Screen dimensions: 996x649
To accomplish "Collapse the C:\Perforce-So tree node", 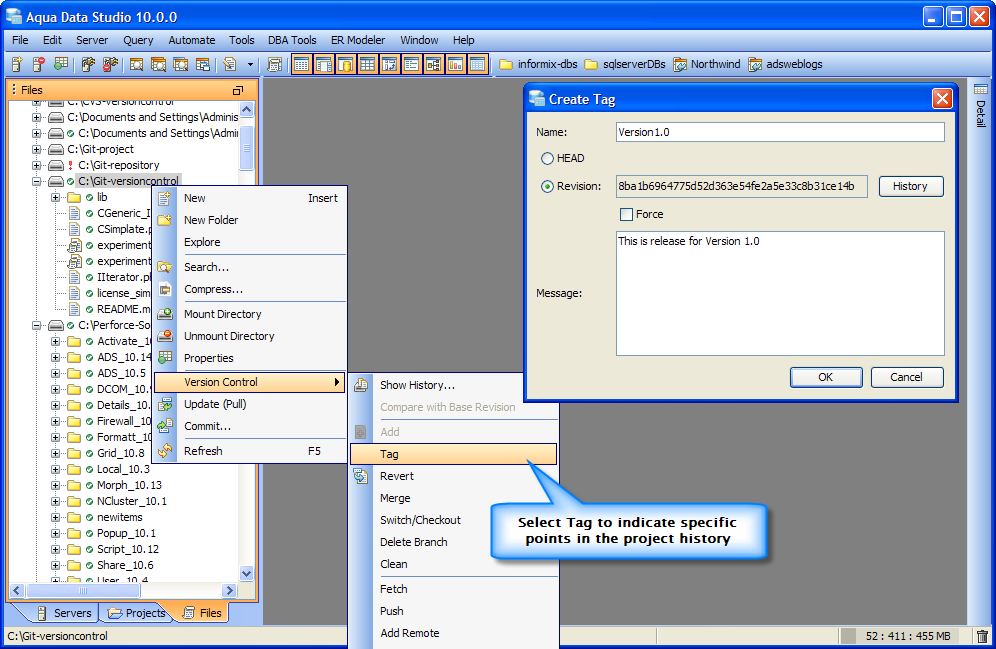I will pos(37,325).
